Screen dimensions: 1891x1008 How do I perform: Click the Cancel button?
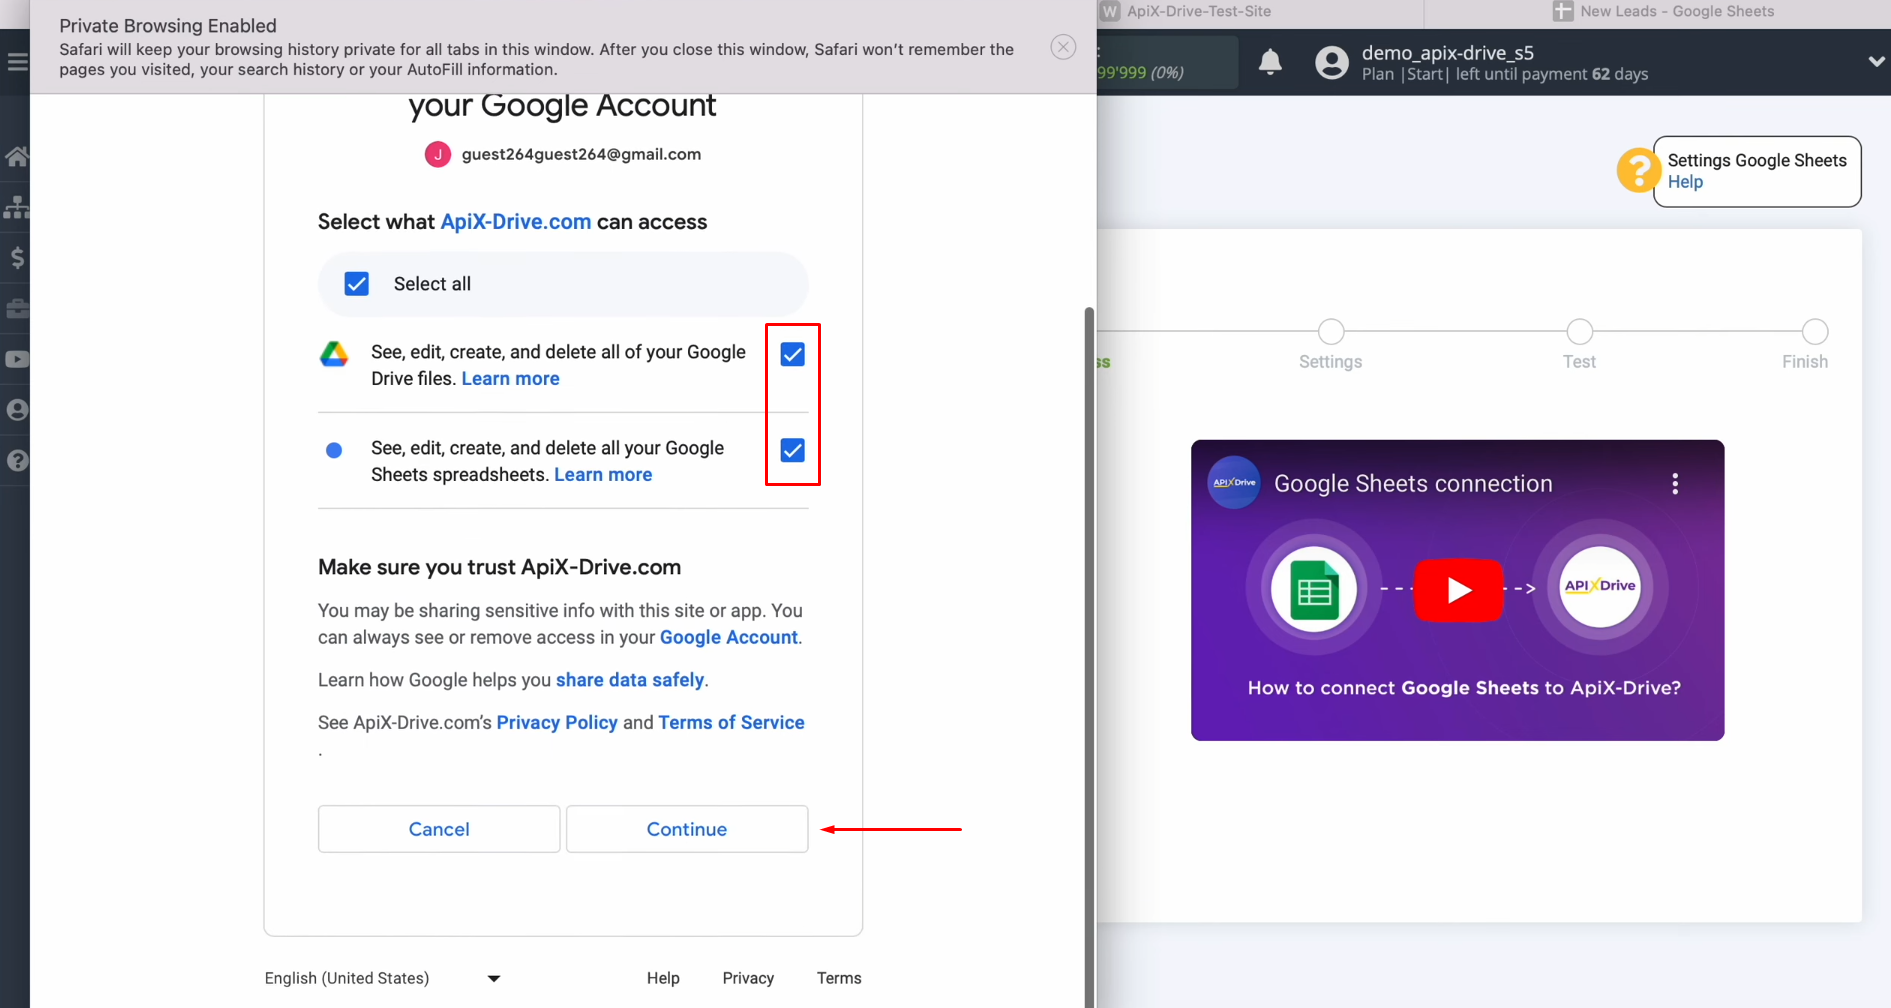click(439, 829)
